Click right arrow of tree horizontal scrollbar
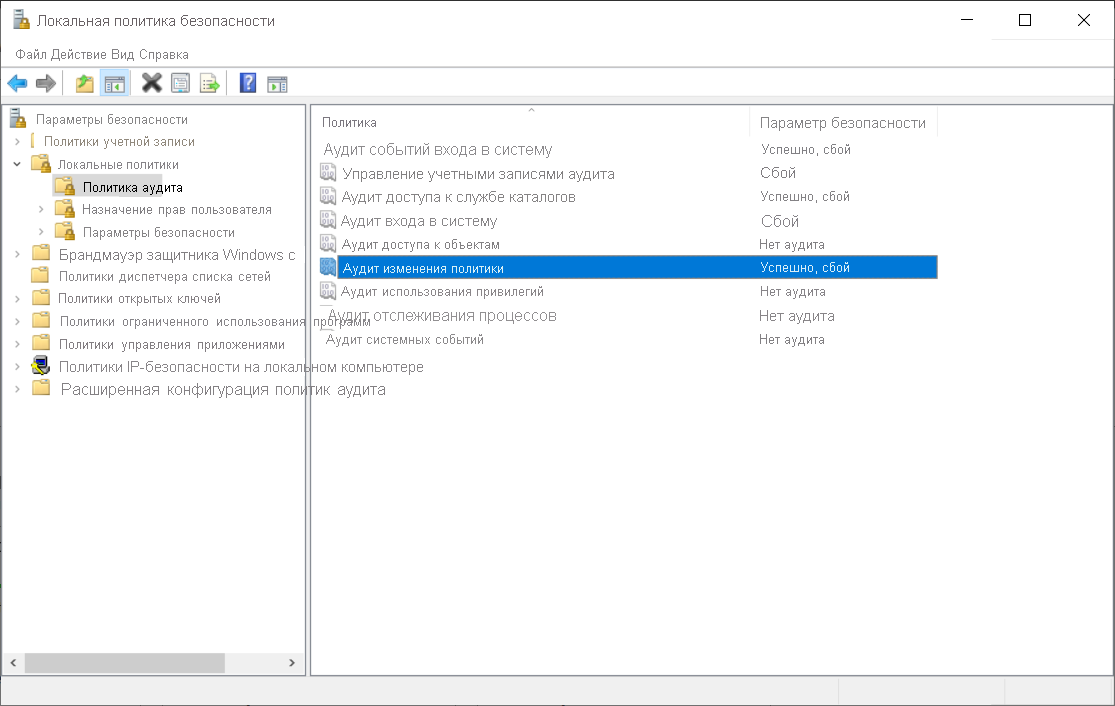The height and width of the screenshot is (706, 1115). click(x=292, y=663)
